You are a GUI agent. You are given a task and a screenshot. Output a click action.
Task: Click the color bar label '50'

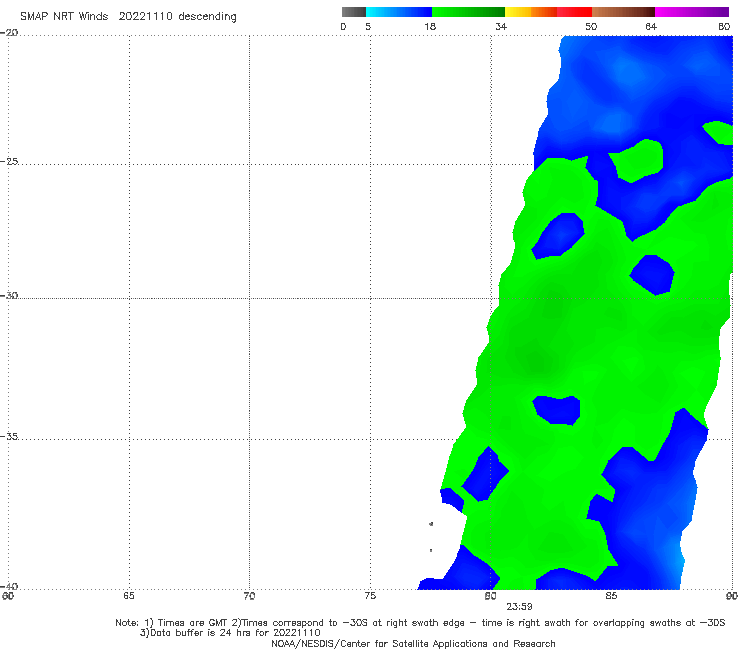(x=591, y=27)
